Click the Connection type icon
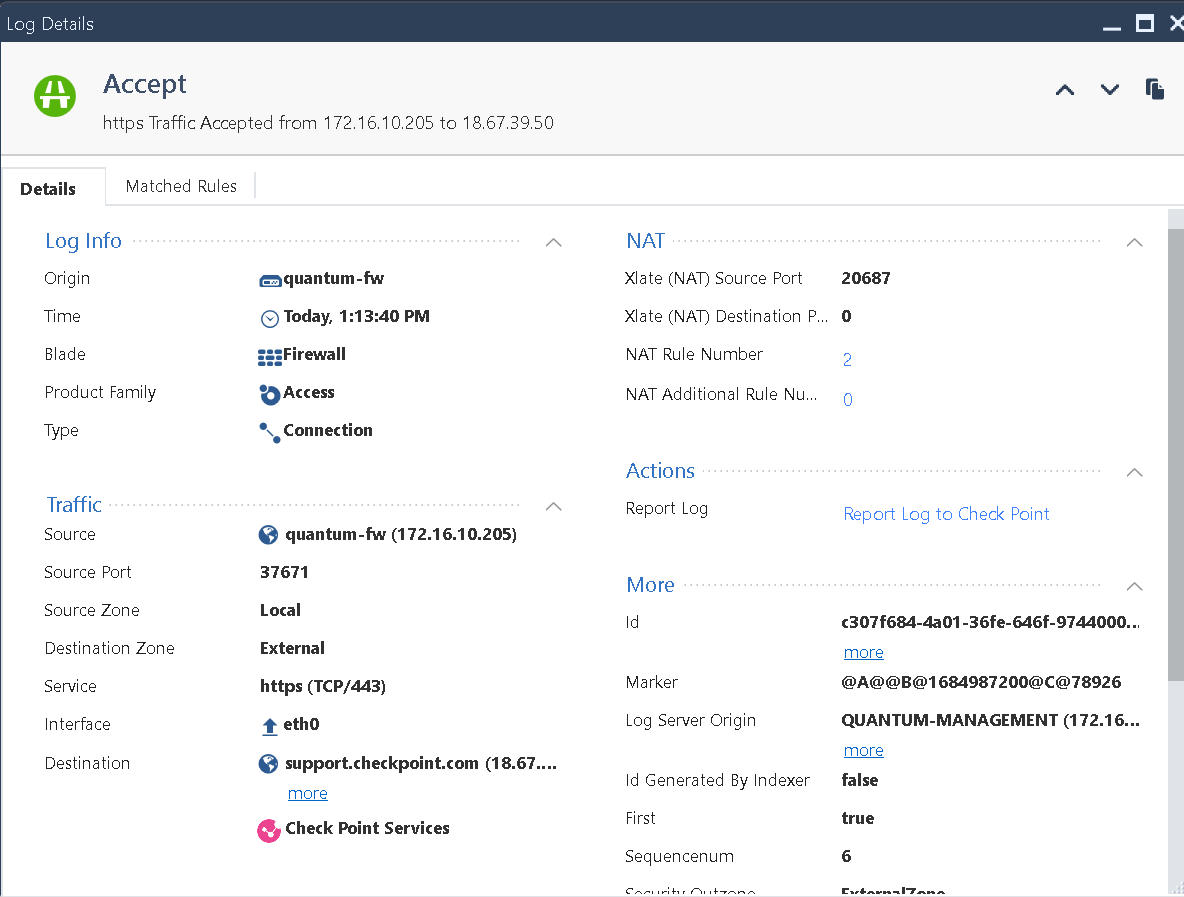1184x897 pixels. [268, 430]
